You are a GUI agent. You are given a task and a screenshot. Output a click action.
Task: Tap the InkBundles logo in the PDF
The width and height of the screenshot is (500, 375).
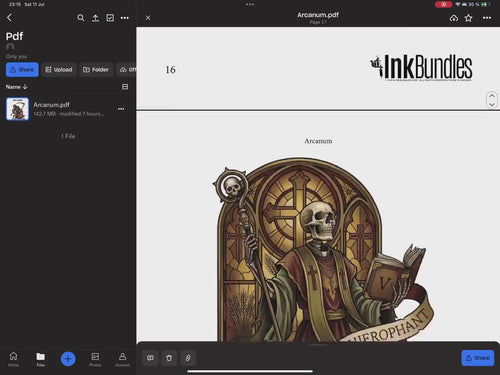(x=421, y=68)
